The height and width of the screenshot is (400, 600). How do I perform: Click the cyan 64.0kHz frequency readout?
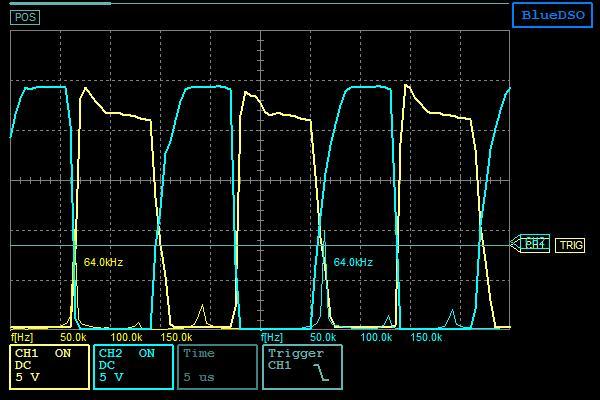coord(353,262)
